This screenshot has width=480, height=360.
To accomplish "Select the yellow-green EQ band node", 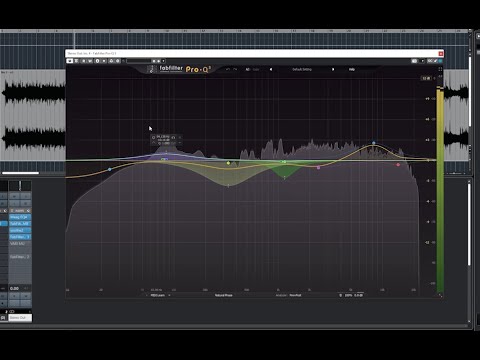I will (228, 163).
